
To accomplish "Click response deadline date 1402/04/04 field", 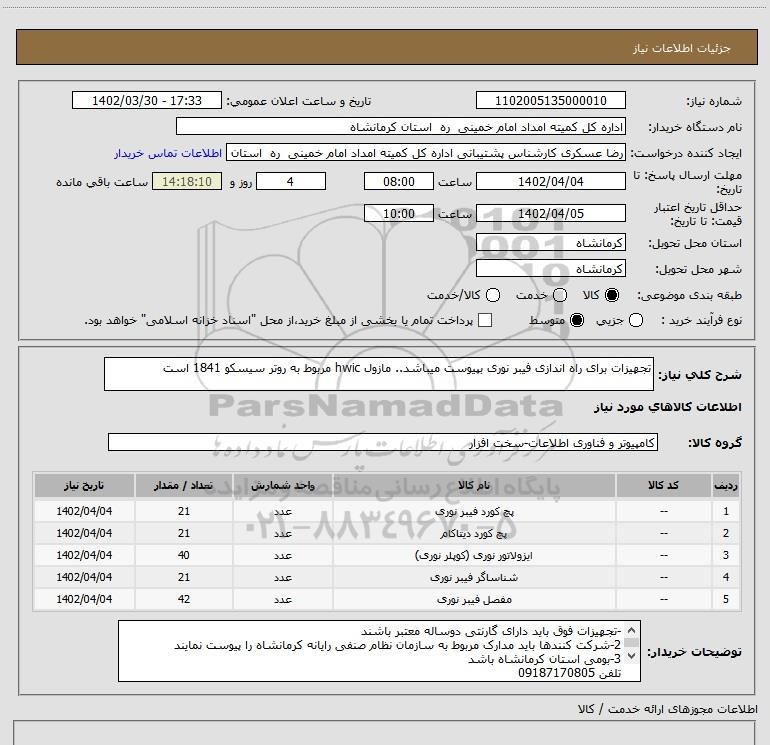I will pos(550,182).
